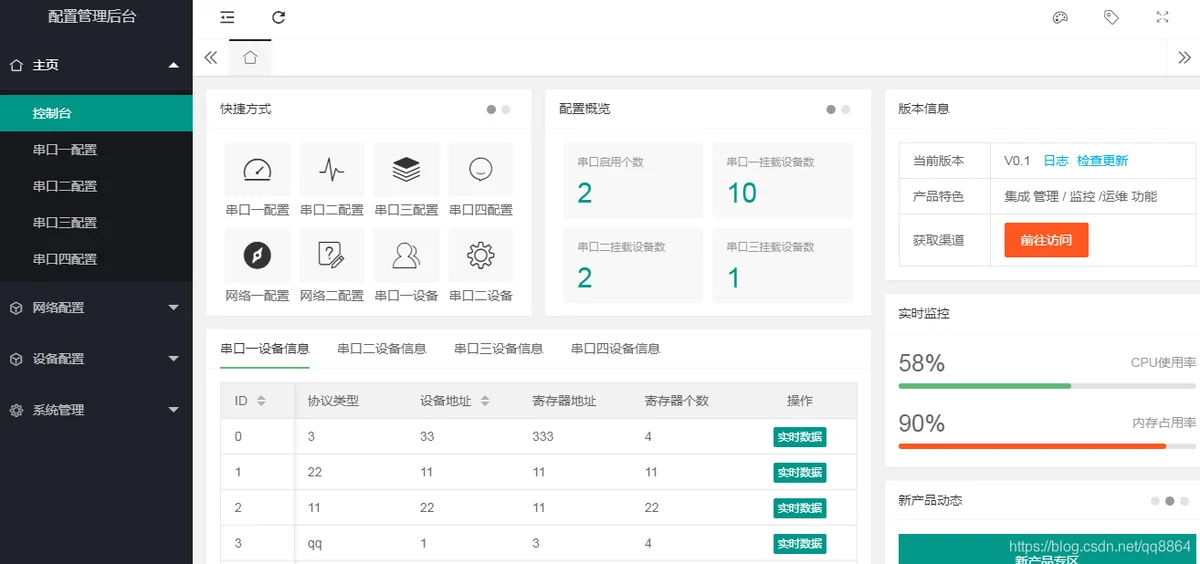Open the tag notes icon

[1111, 17]
